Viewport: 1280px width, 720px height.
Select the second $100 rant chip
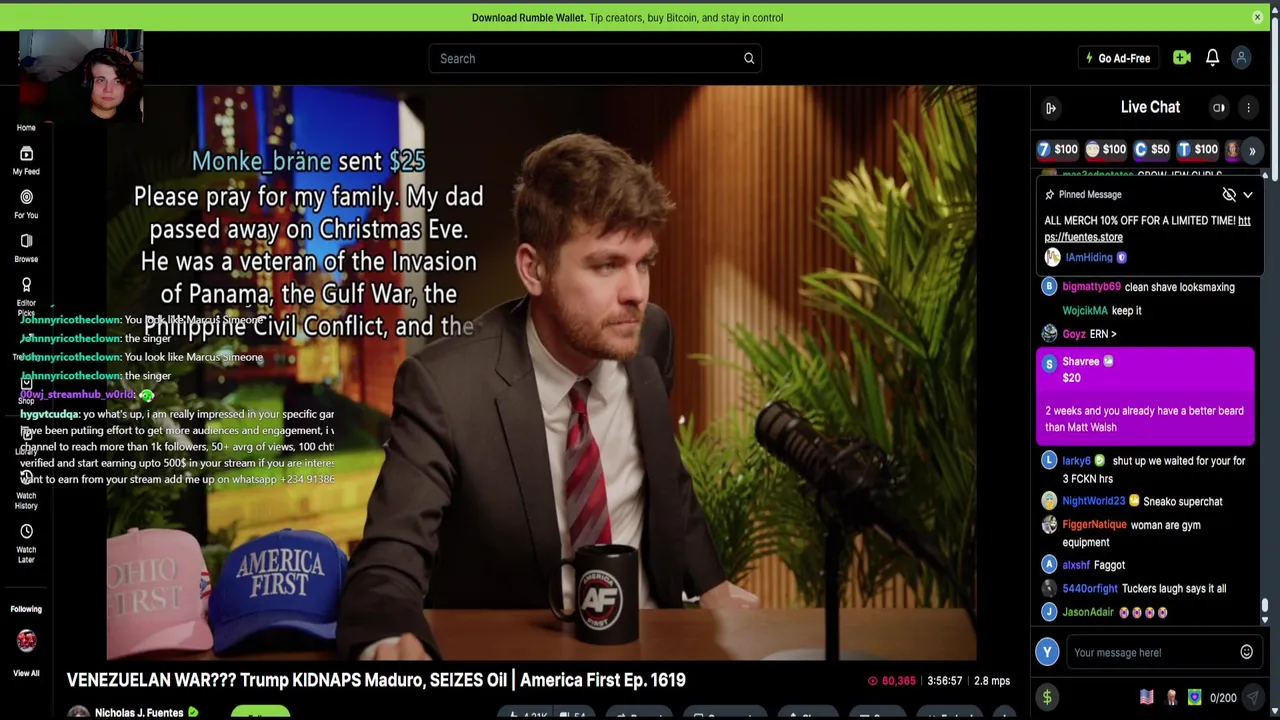pyautogui.click(x=1106, y=150)
